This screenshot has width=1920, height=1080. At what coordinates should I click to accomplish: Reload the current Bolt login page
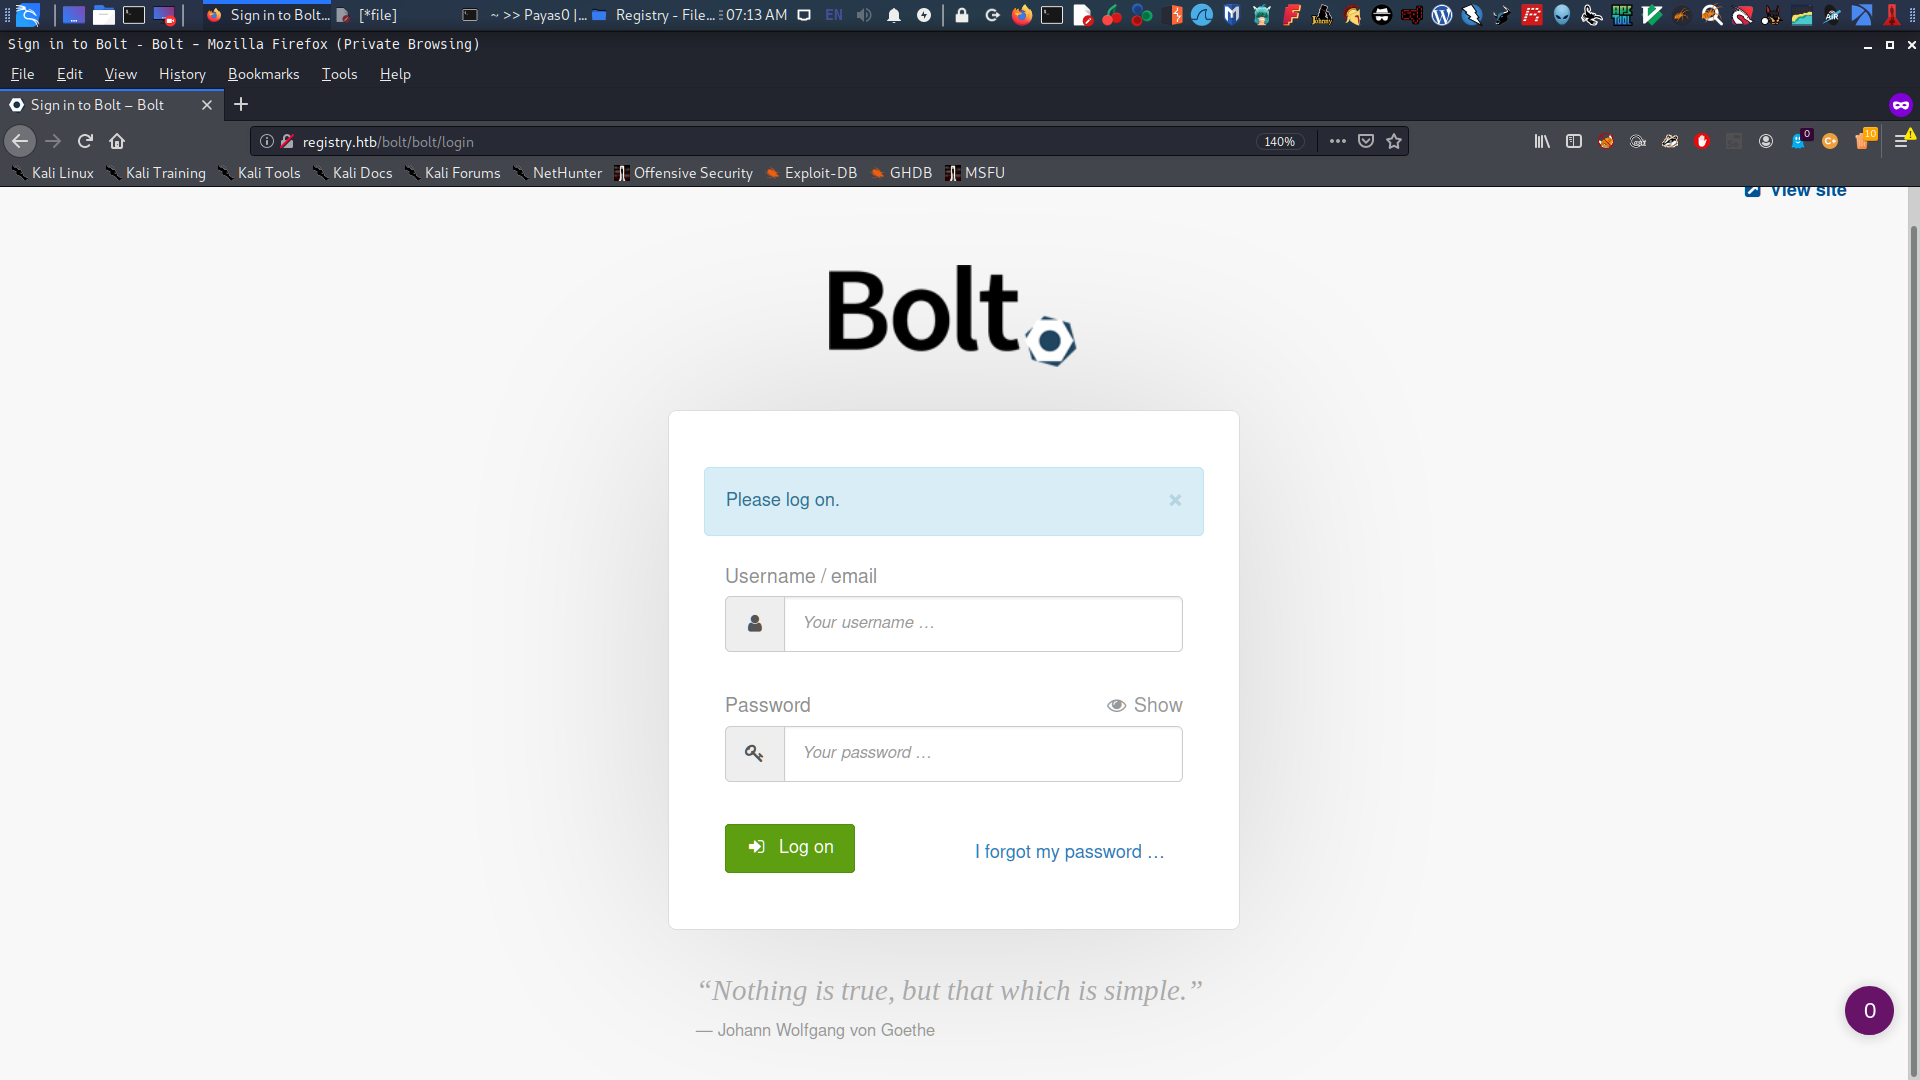pos(85,141)
